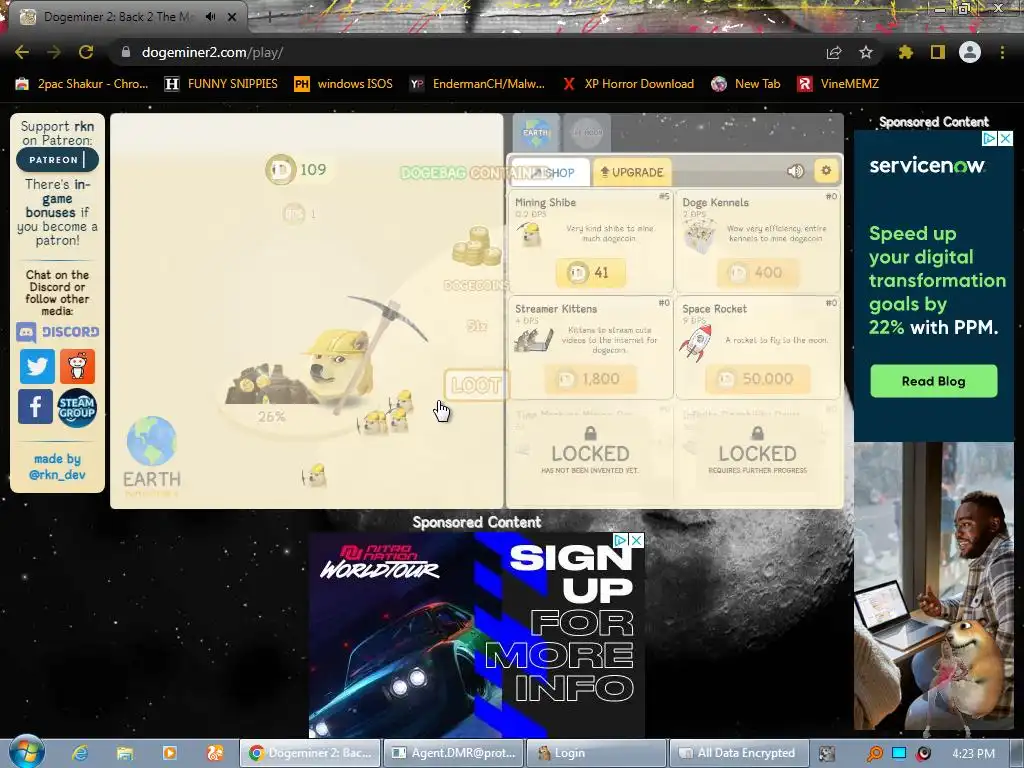This screenshot has width=1024, height=768.
Task: Close the ServiceNow ad
Action: point(1006,138)
